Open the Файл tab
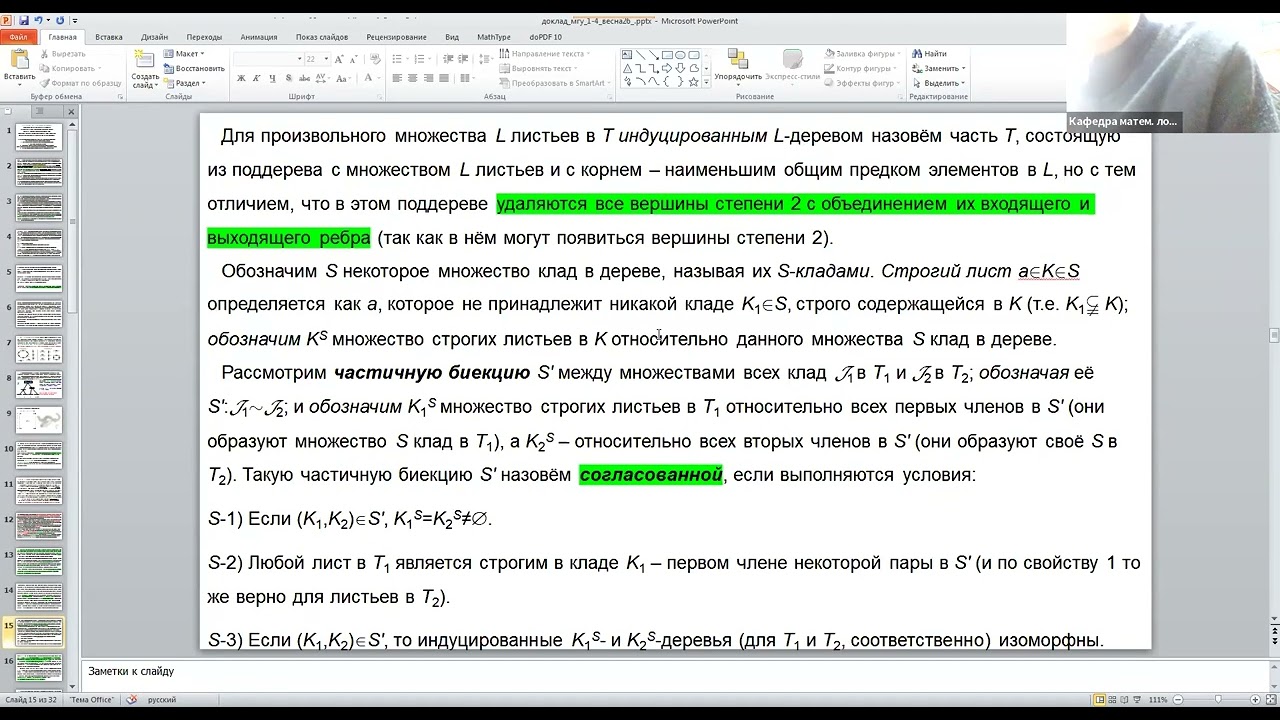 (19, 37)
